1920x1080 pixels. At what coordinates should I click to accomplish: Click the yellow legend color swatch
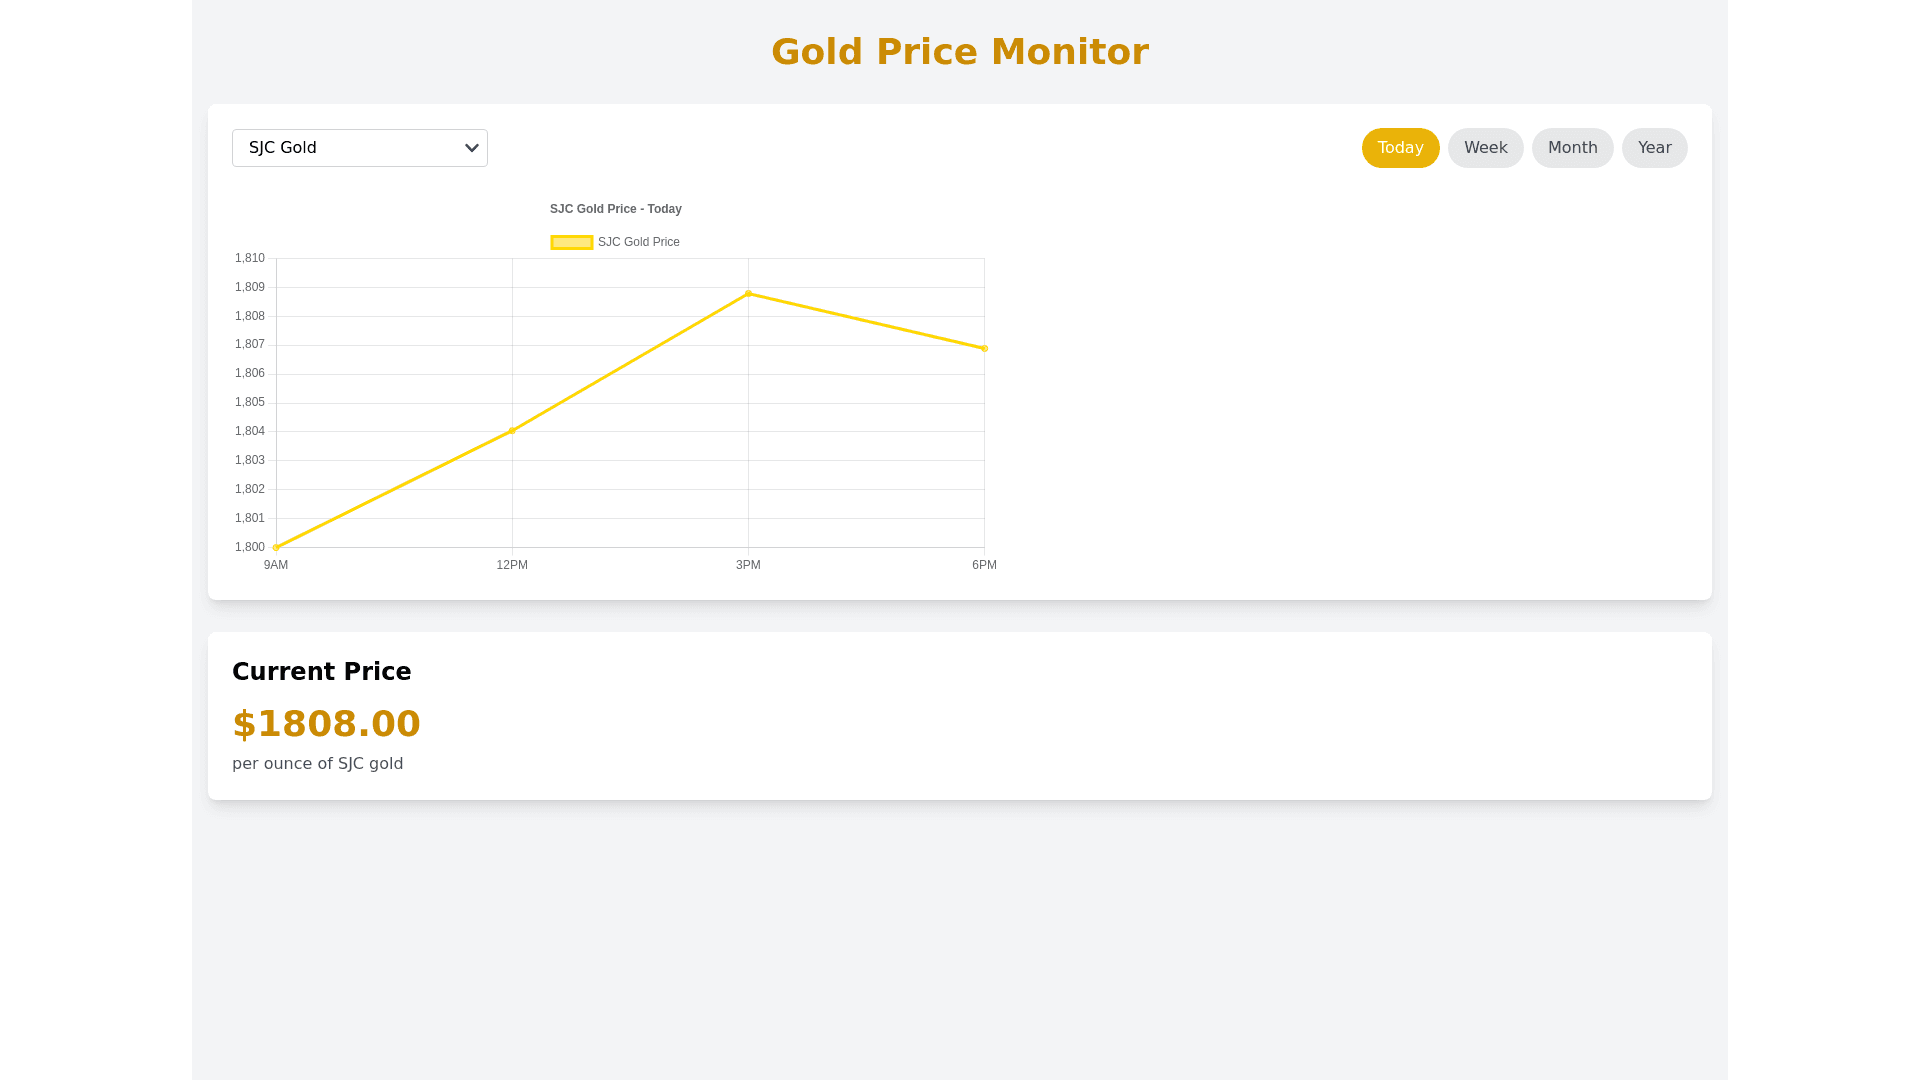(572, 242)
